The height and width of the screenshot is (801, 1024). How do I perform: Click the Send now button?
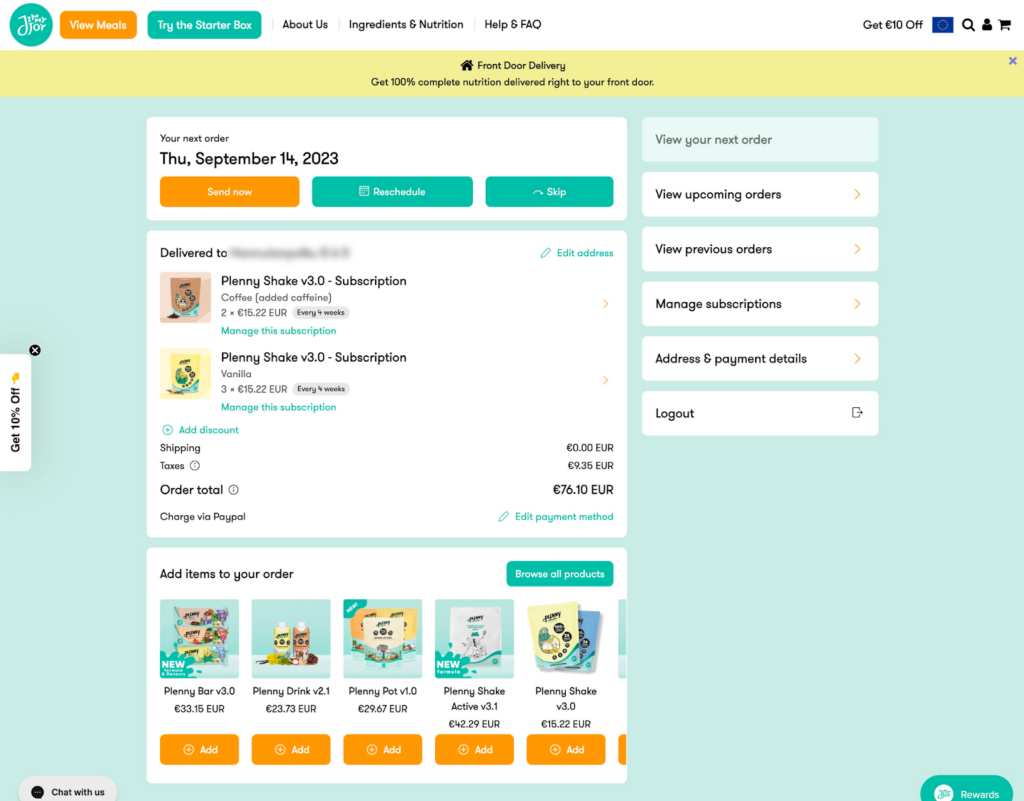229,192
